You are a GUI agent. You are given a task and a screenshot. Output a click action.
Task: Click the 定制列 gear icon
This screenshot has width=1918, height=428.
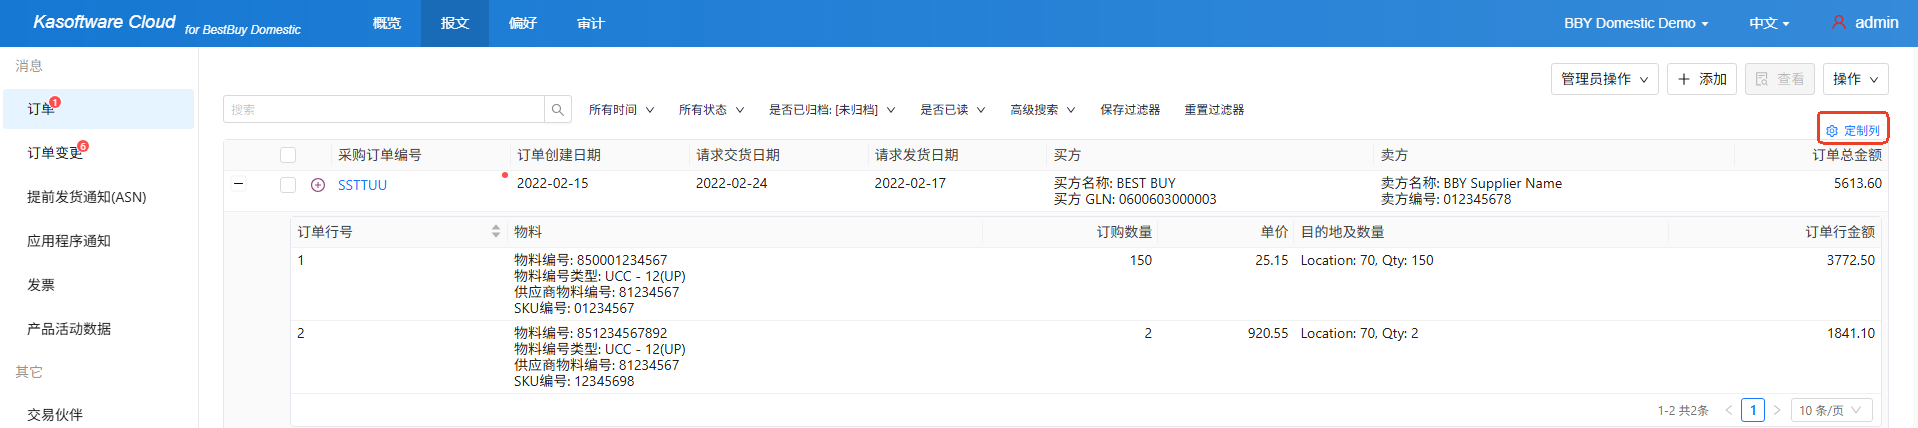1832,131
